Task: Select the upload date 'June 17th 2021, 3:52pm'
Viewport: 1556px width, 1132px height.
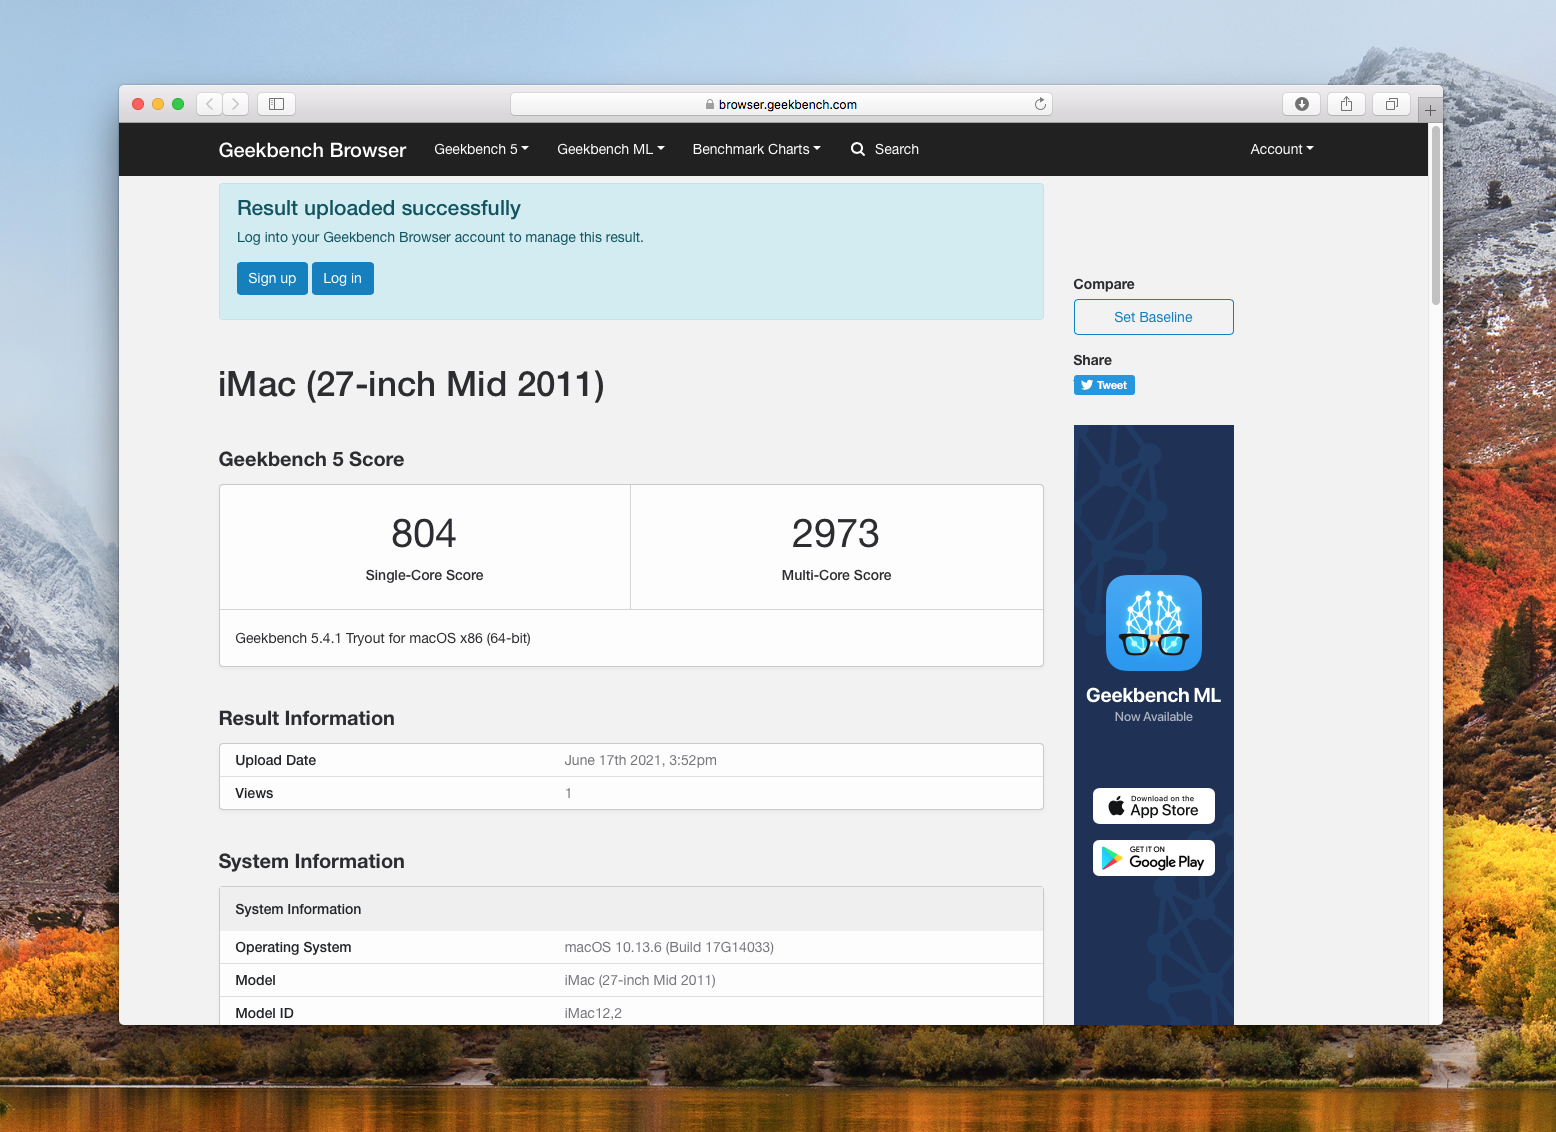Action: pos(641,760)
